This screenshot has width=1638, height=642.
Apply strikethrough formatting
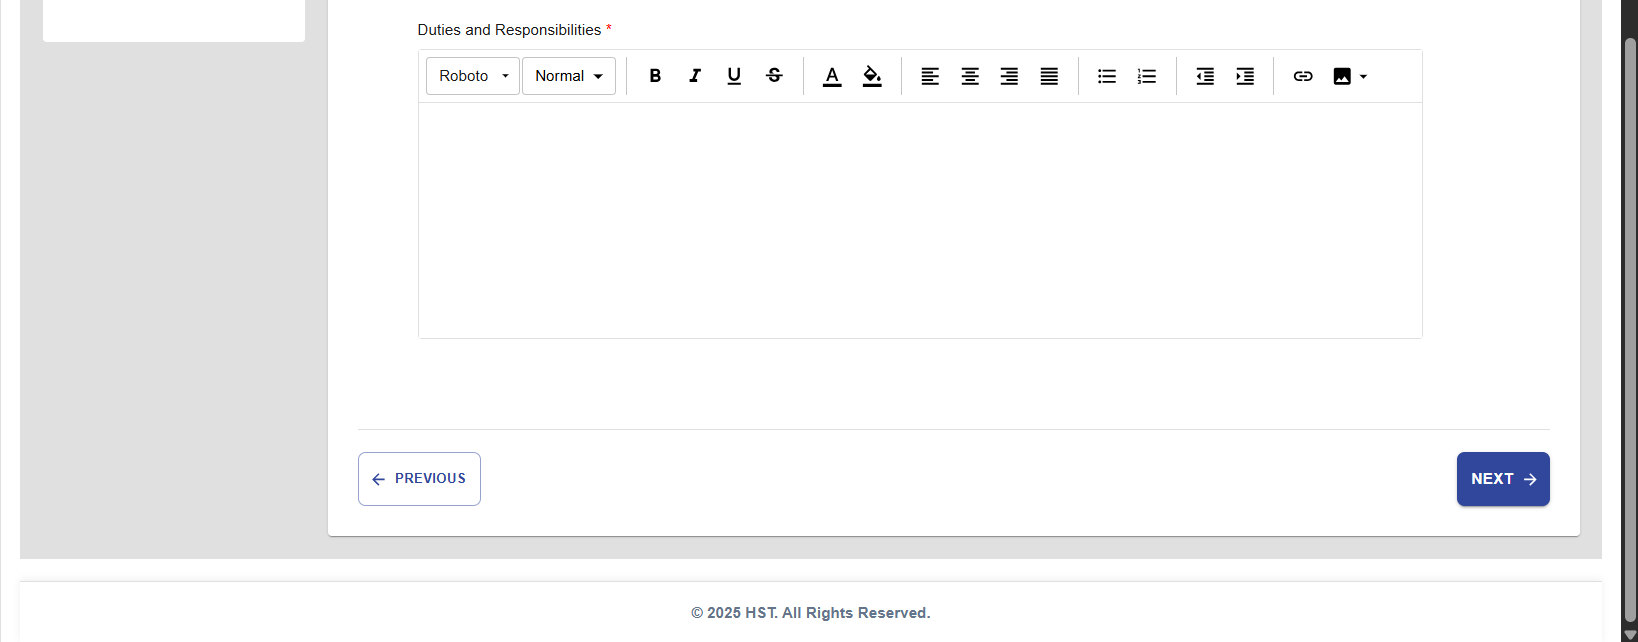774,76
